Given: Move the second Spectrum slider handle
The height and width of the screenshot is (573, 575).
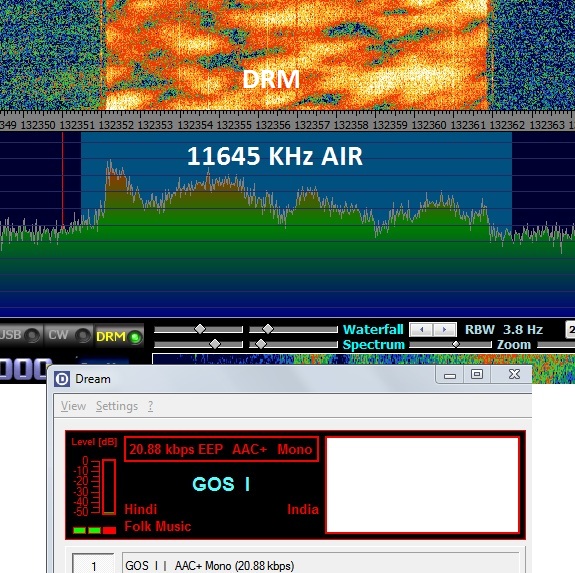Looking at the screenshot, I should 261,344.
